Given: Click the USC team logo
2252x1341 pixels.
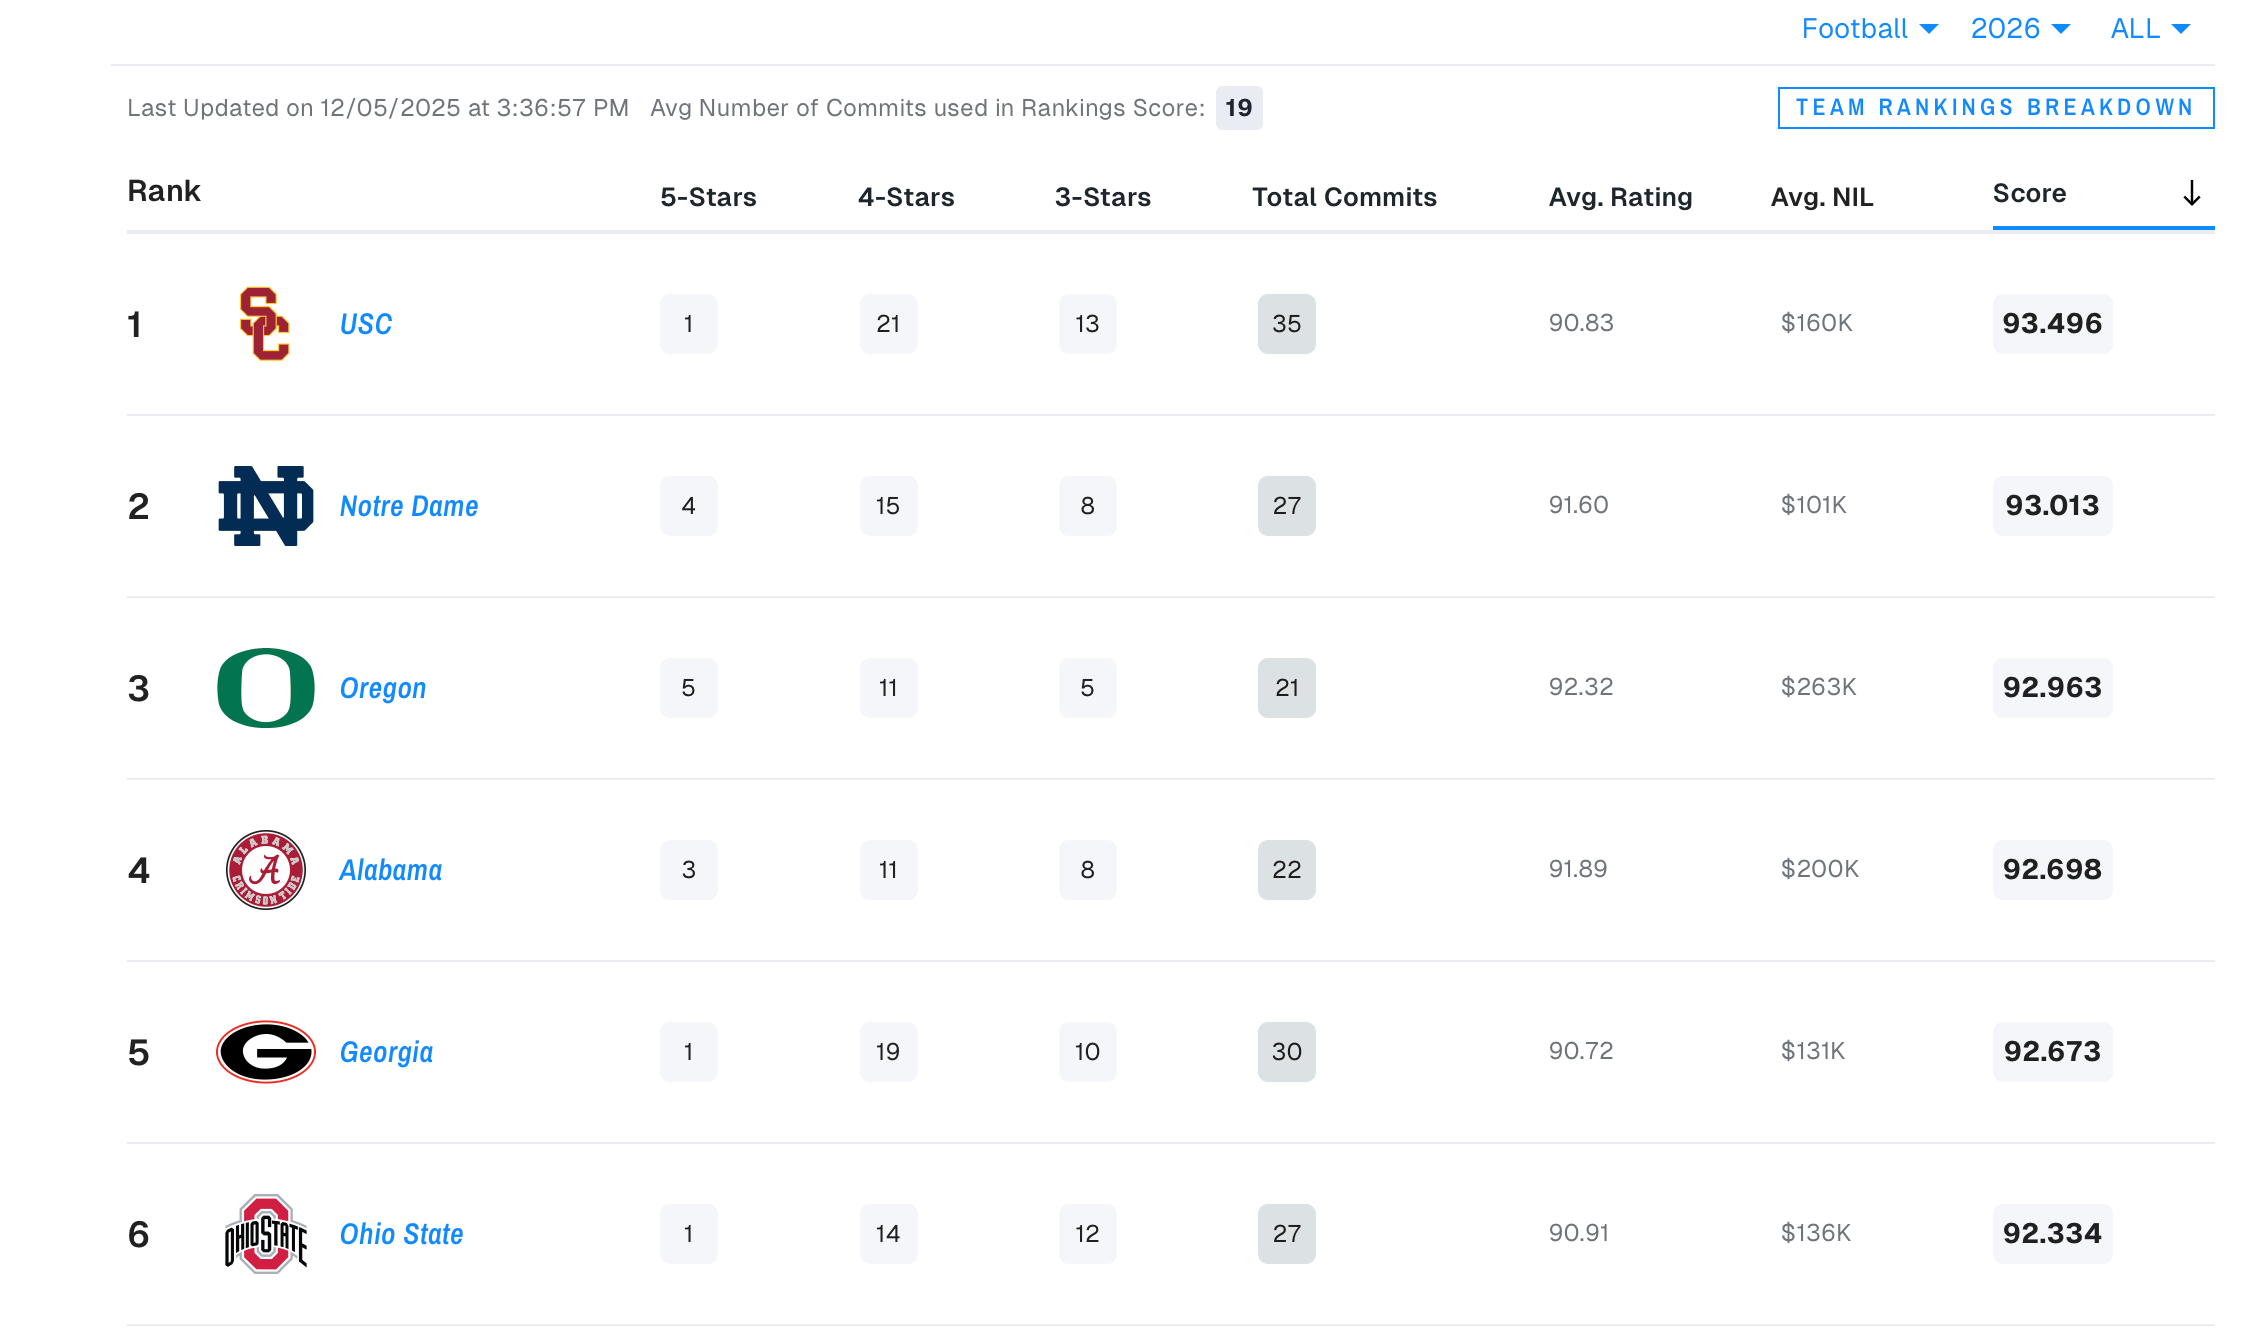Looking at the screenshot, I should [265, 324].
